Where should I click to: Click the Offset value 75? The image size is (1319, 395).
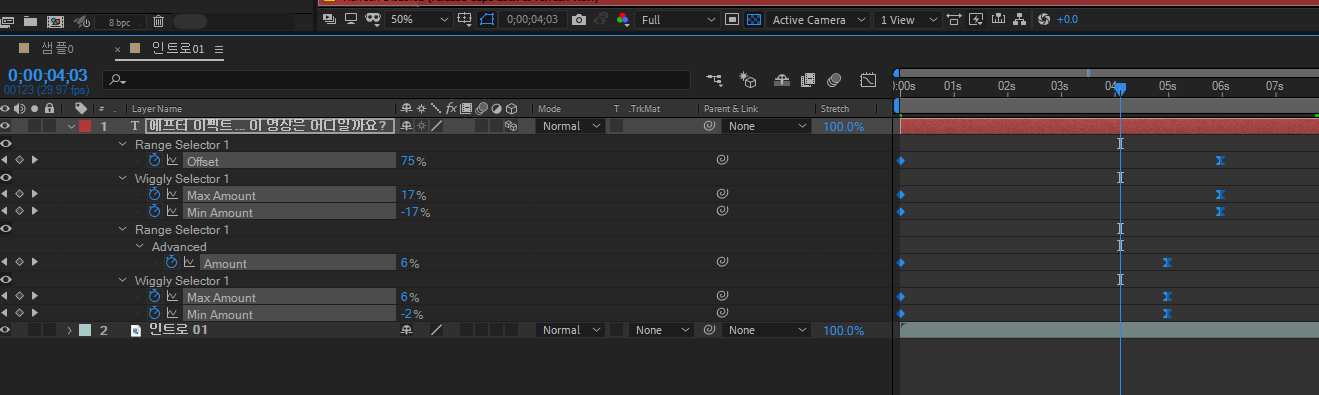[x=408, y=161]
